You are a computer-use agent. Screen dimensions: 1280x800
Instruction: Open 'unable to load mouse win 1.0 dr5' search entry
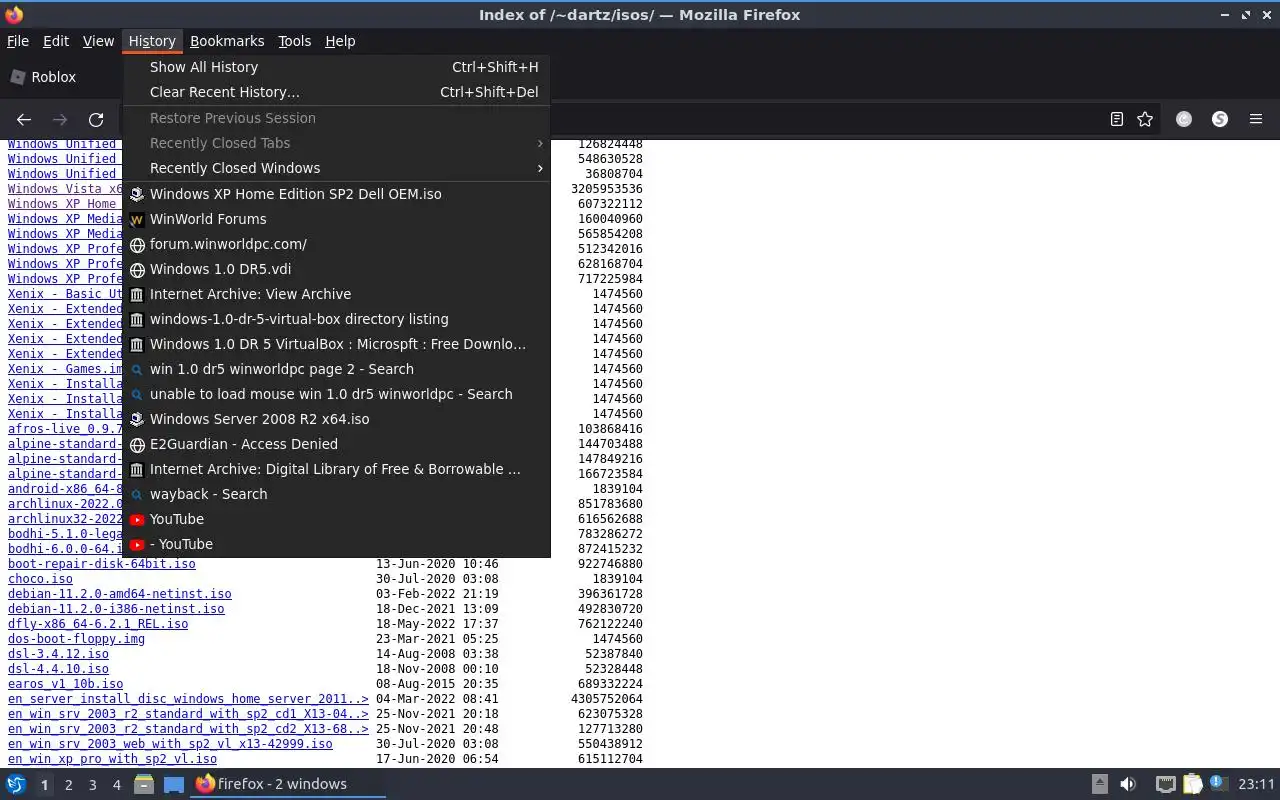coord(336,394)
